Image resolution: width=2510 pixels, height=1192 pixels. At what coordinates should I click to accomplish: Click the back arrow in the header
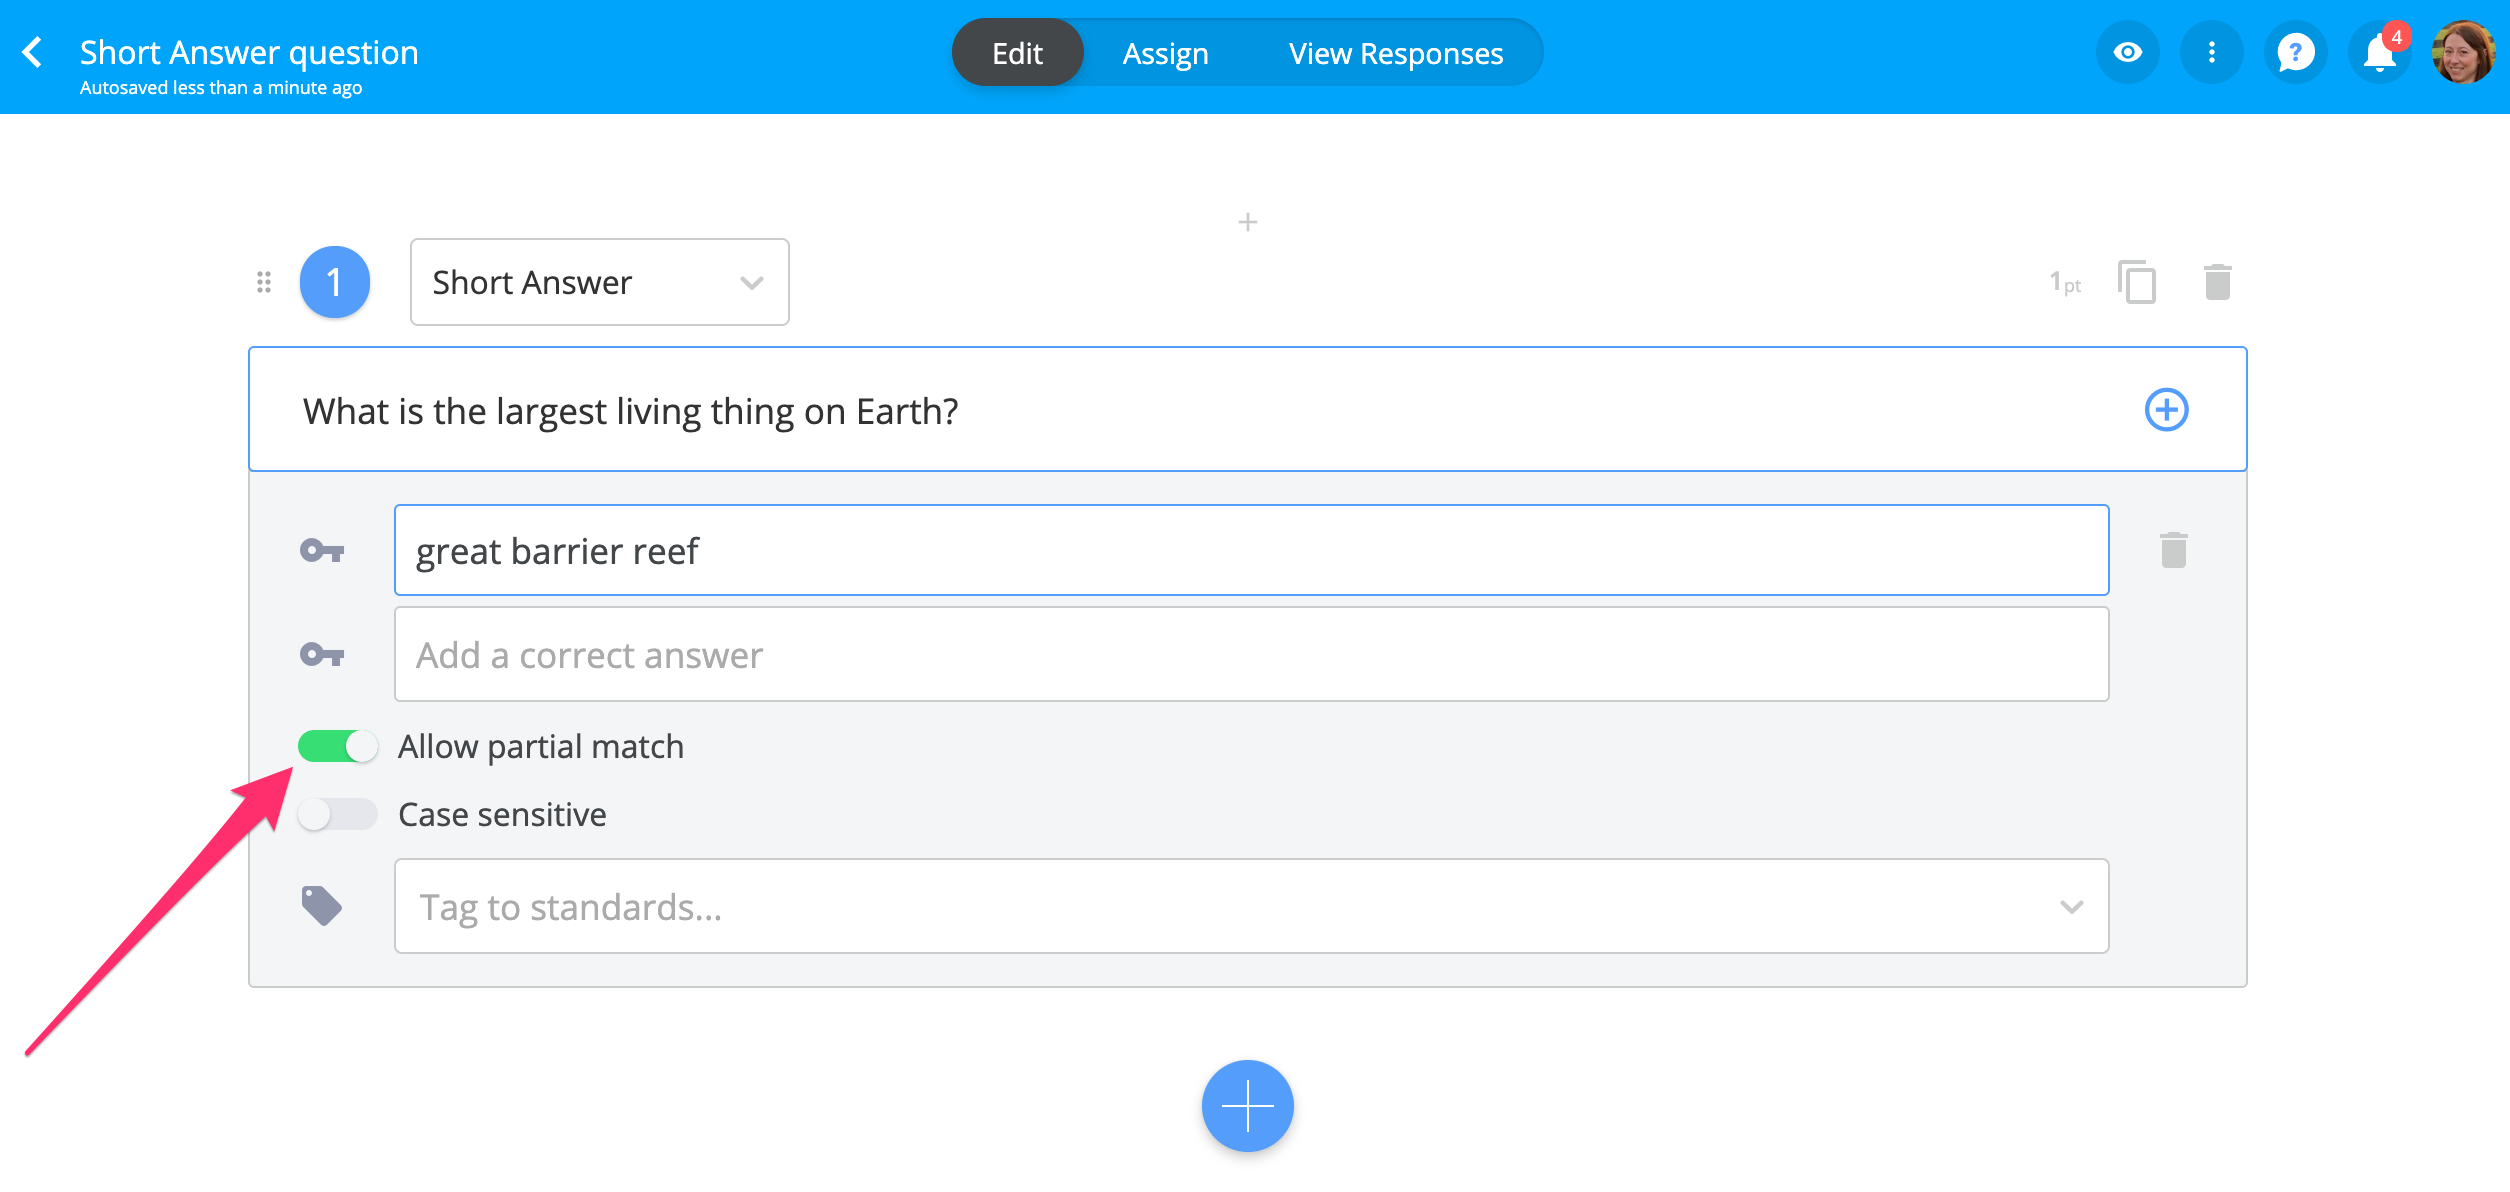pos(32,53)
